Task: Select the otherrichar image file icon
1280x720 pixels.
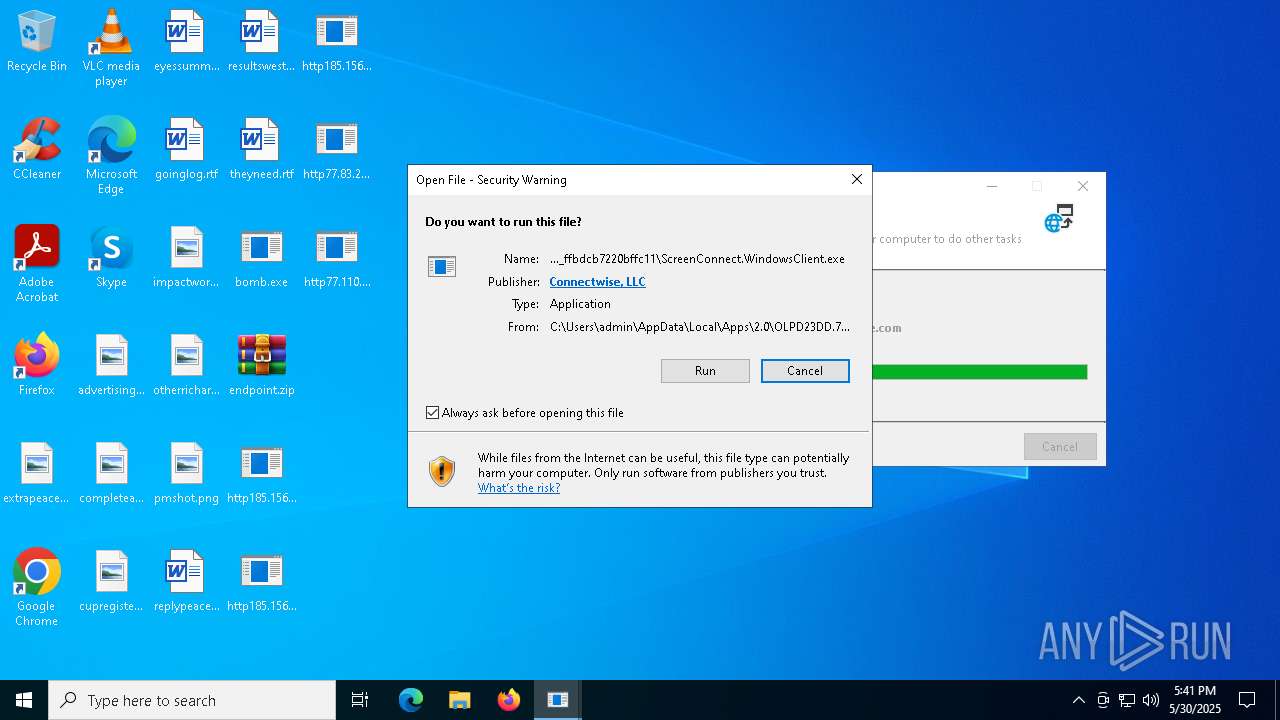Action: (186, 365)
